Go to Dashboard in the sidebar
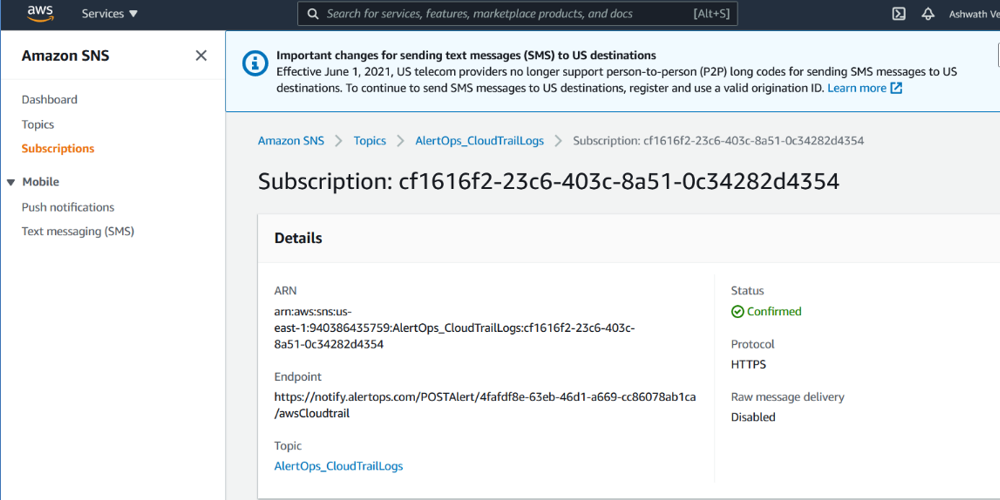This screenshot has width=1000, height=500. (x=49, y=100)
